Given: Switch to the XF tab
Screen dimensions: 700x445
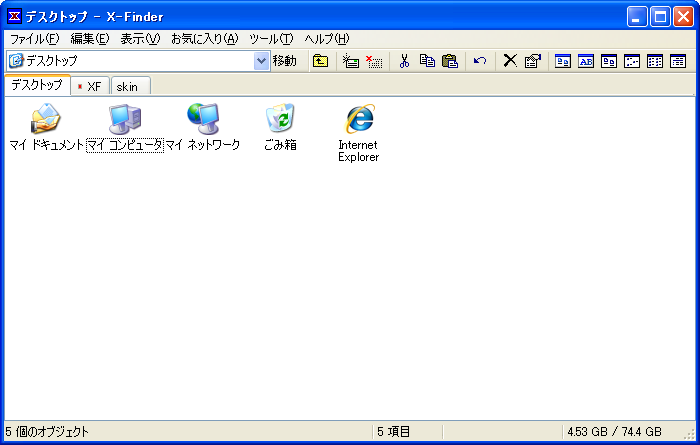Looking at the screenshot, I should (89, 86).
